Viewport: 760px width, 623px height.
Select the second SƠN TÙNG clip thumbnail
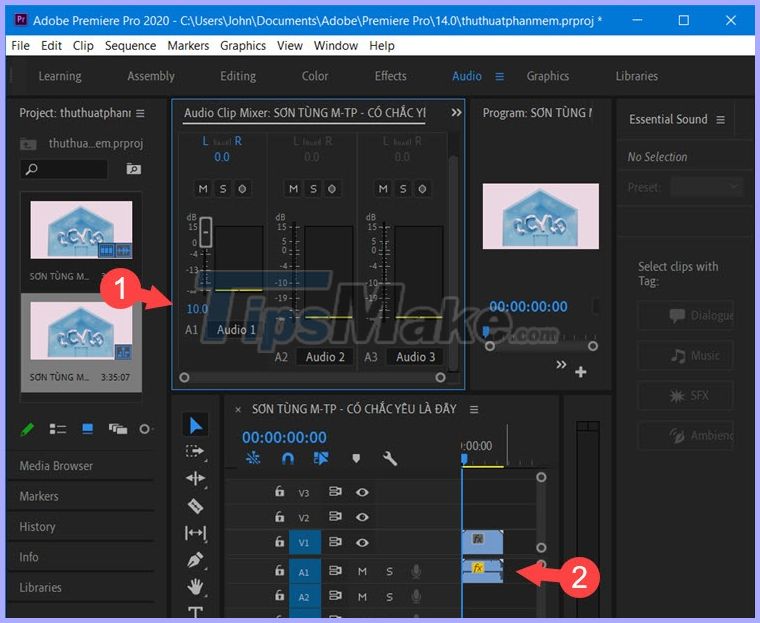[81, 332]
